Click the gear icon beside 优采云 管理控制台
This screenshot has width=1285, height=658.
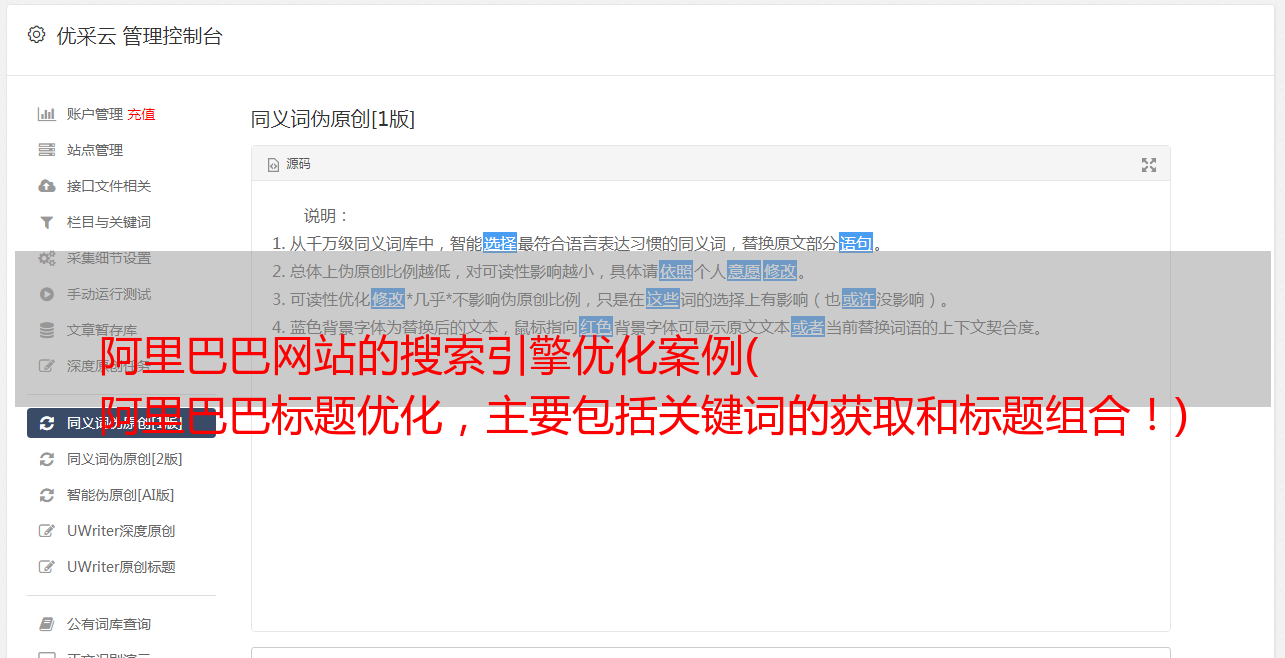pyautogui.click(x=36, y=35)
